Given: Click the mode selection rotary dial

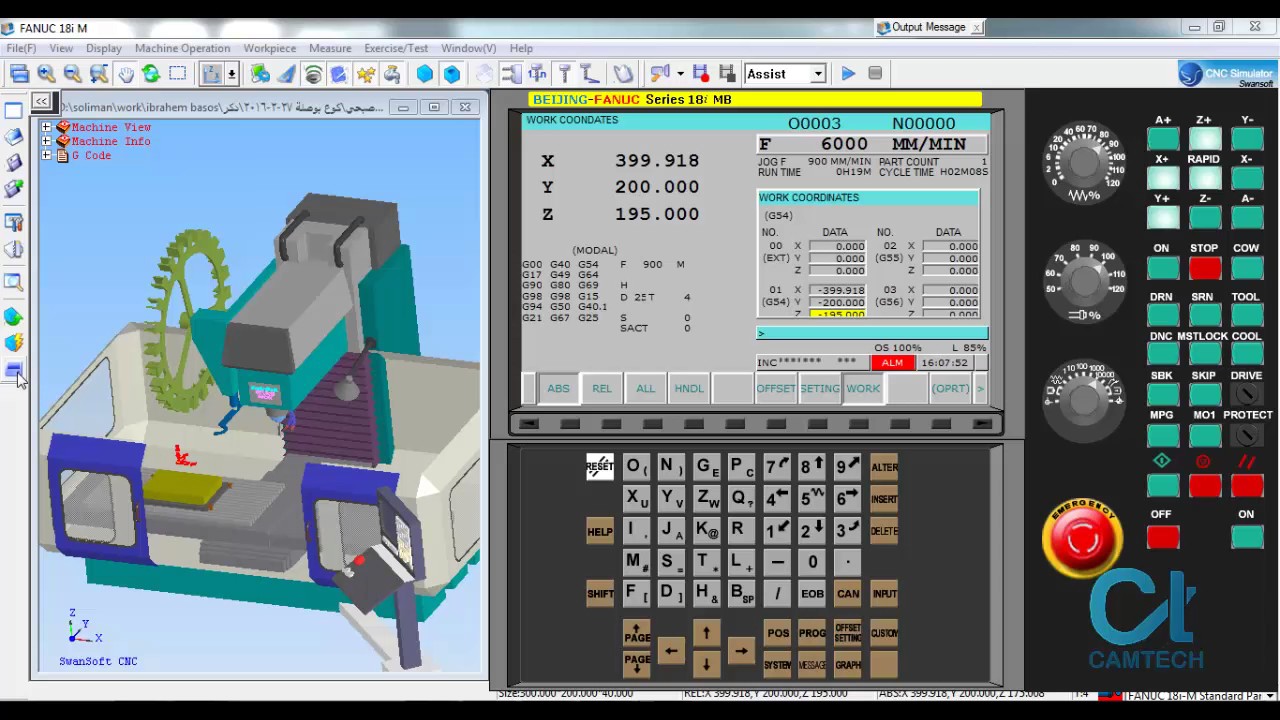Looking at the screenshot, I should [1084, 400].
